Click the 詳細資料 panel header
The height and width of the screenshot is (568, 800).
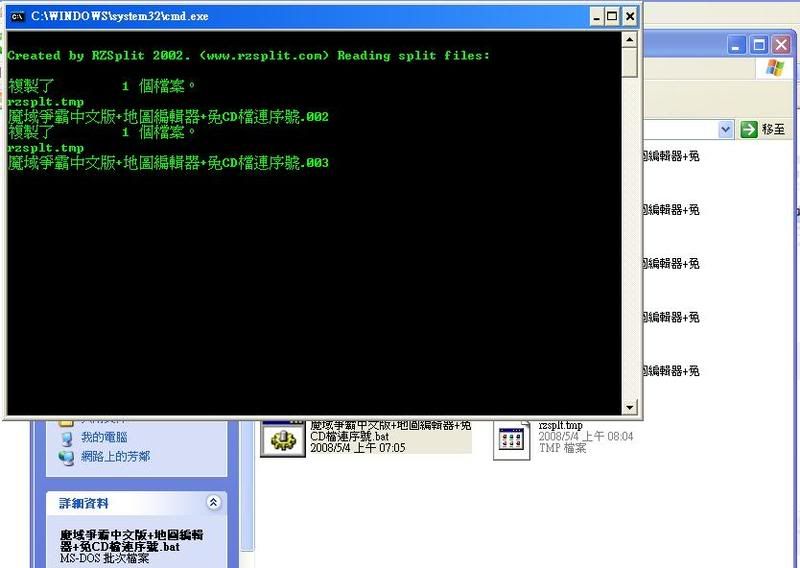pyautogui.click(x=136, y=503)
